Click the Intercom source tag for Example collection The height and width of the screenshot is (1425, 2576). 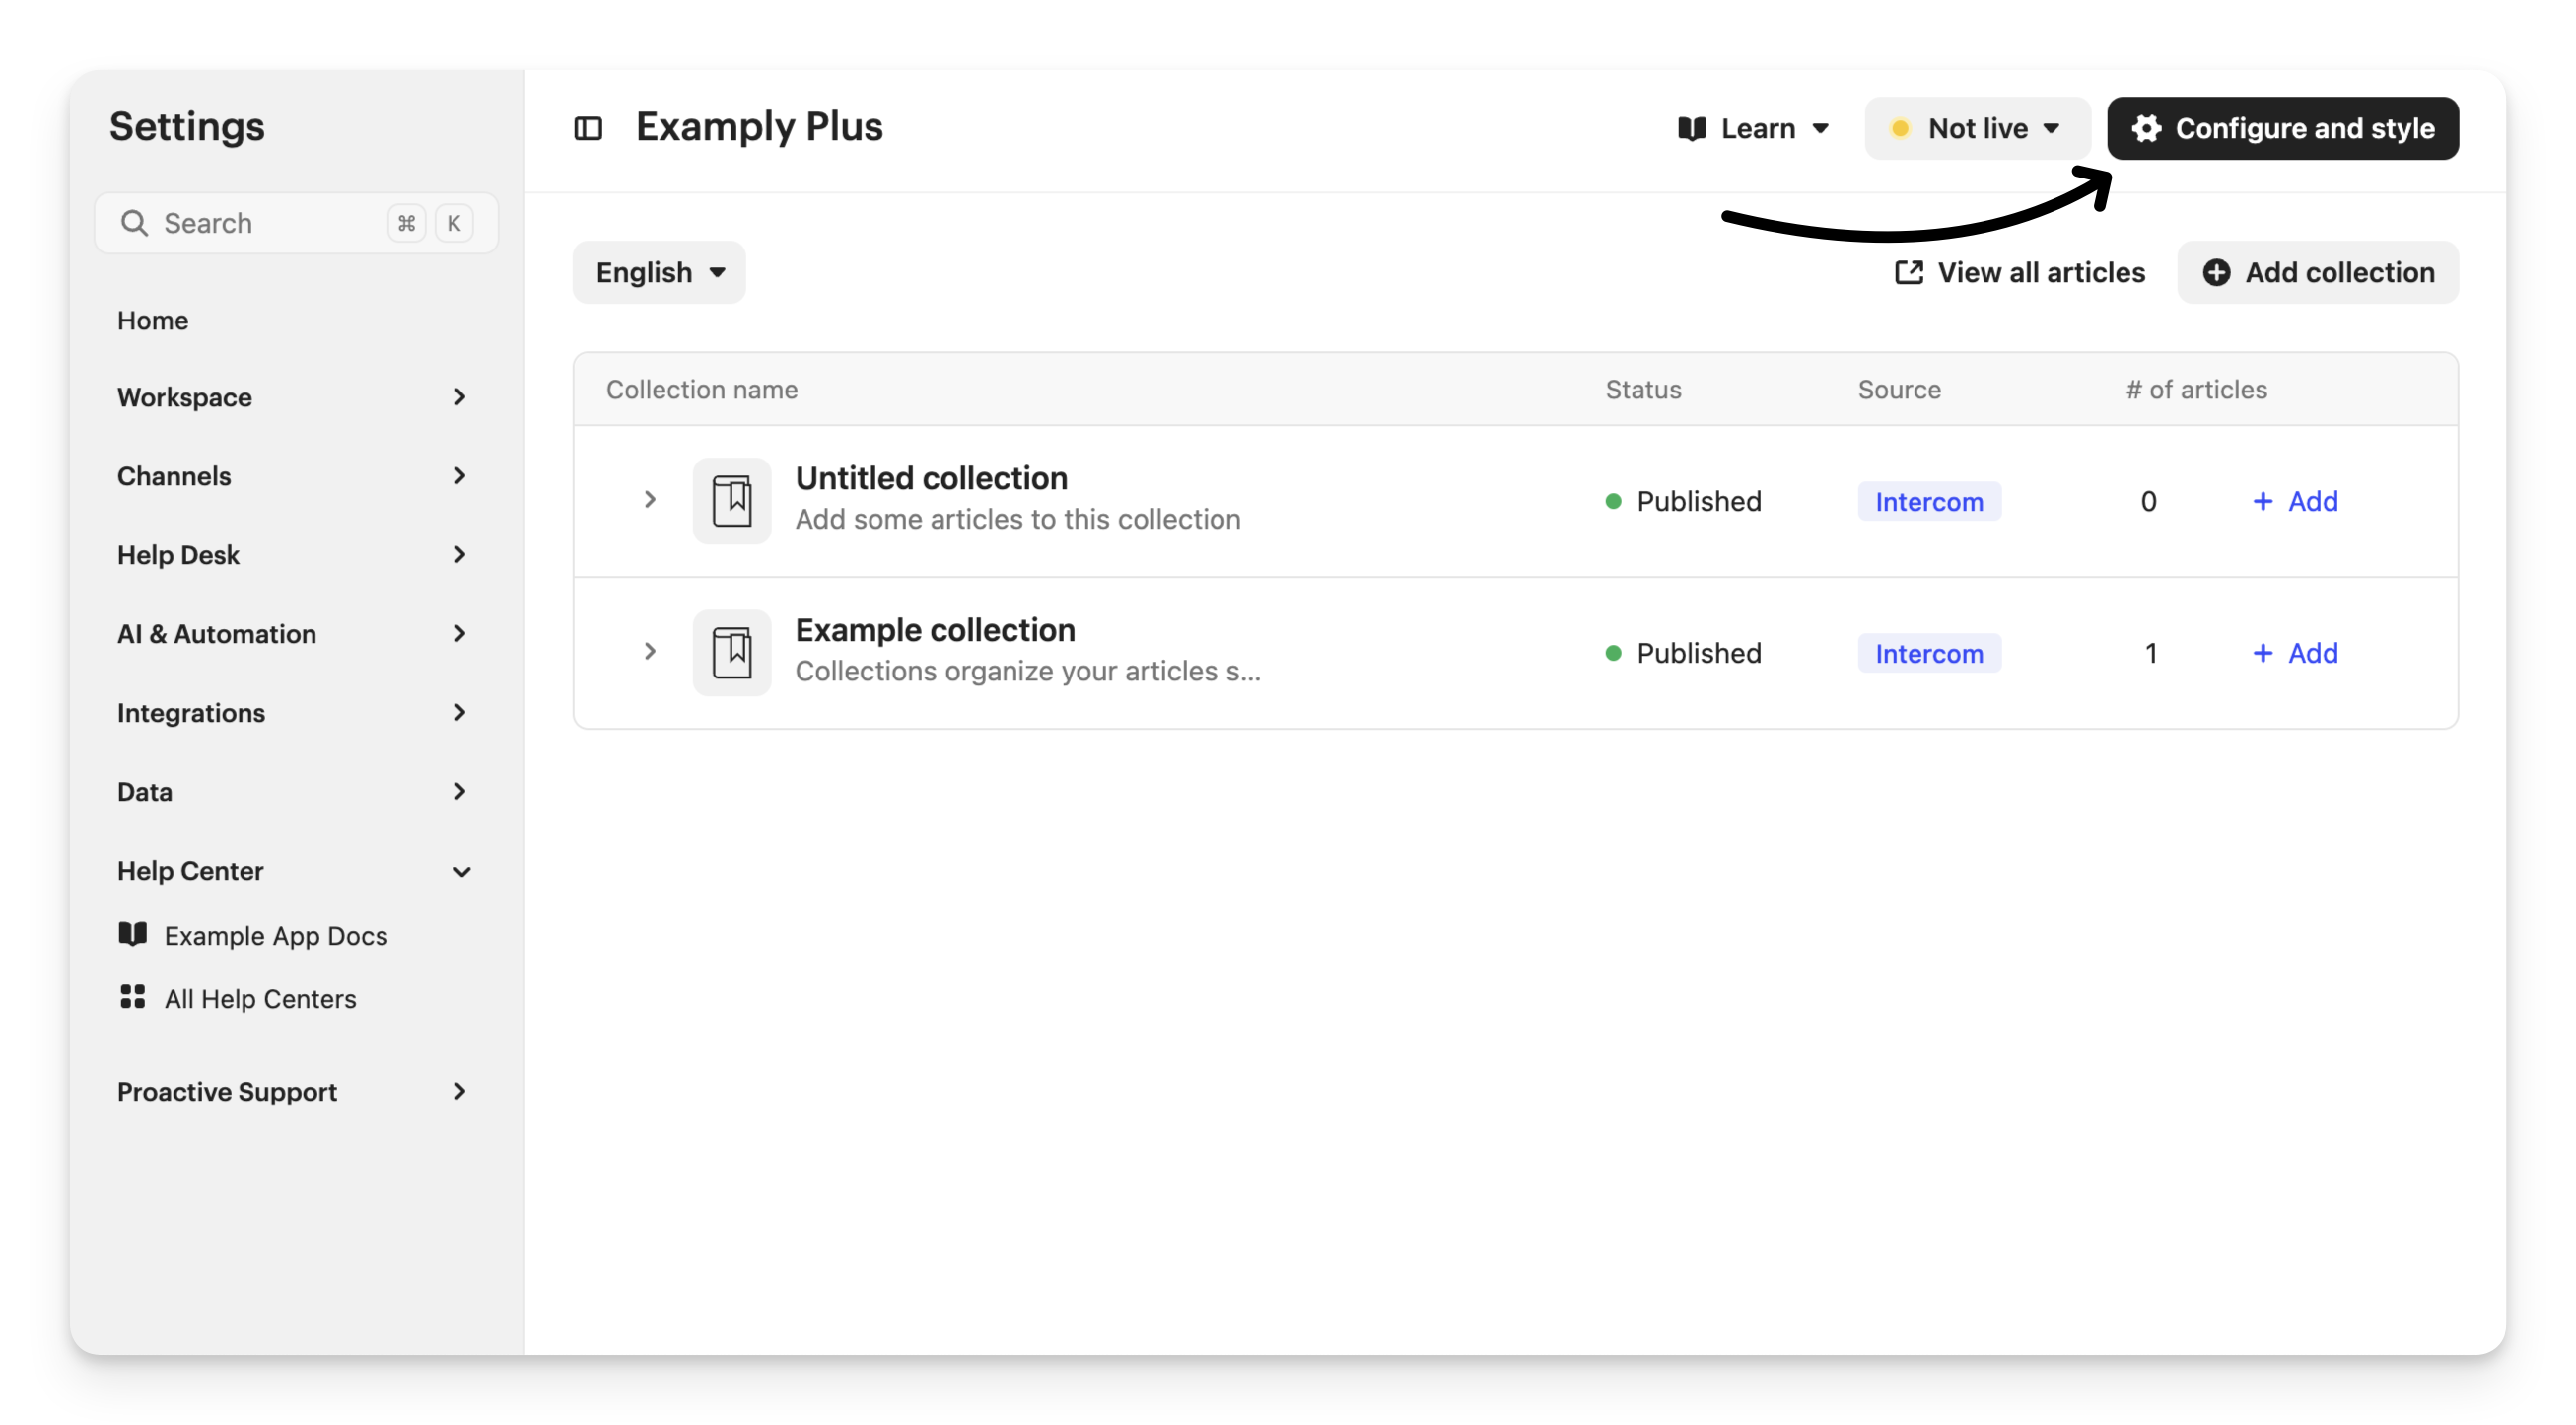click(x=1929, y=653)
